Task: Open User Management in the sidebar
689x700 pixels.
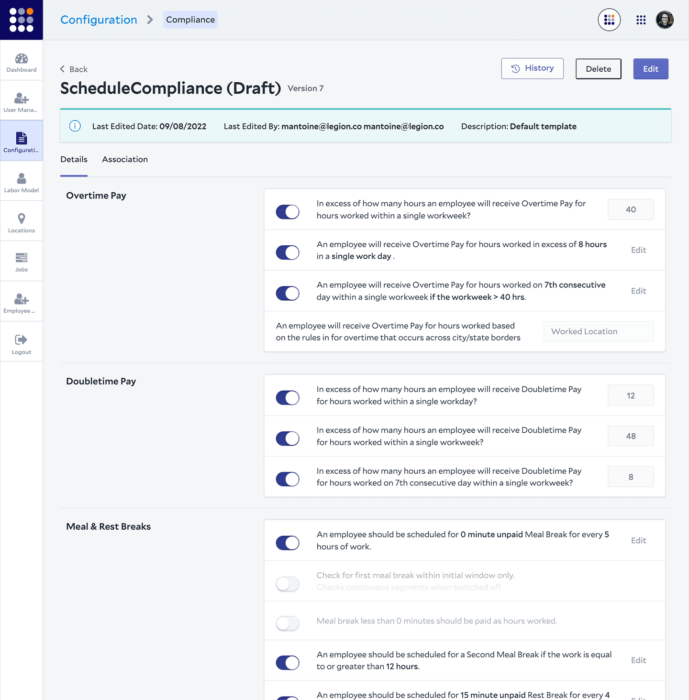Action: tap(21, 101)
